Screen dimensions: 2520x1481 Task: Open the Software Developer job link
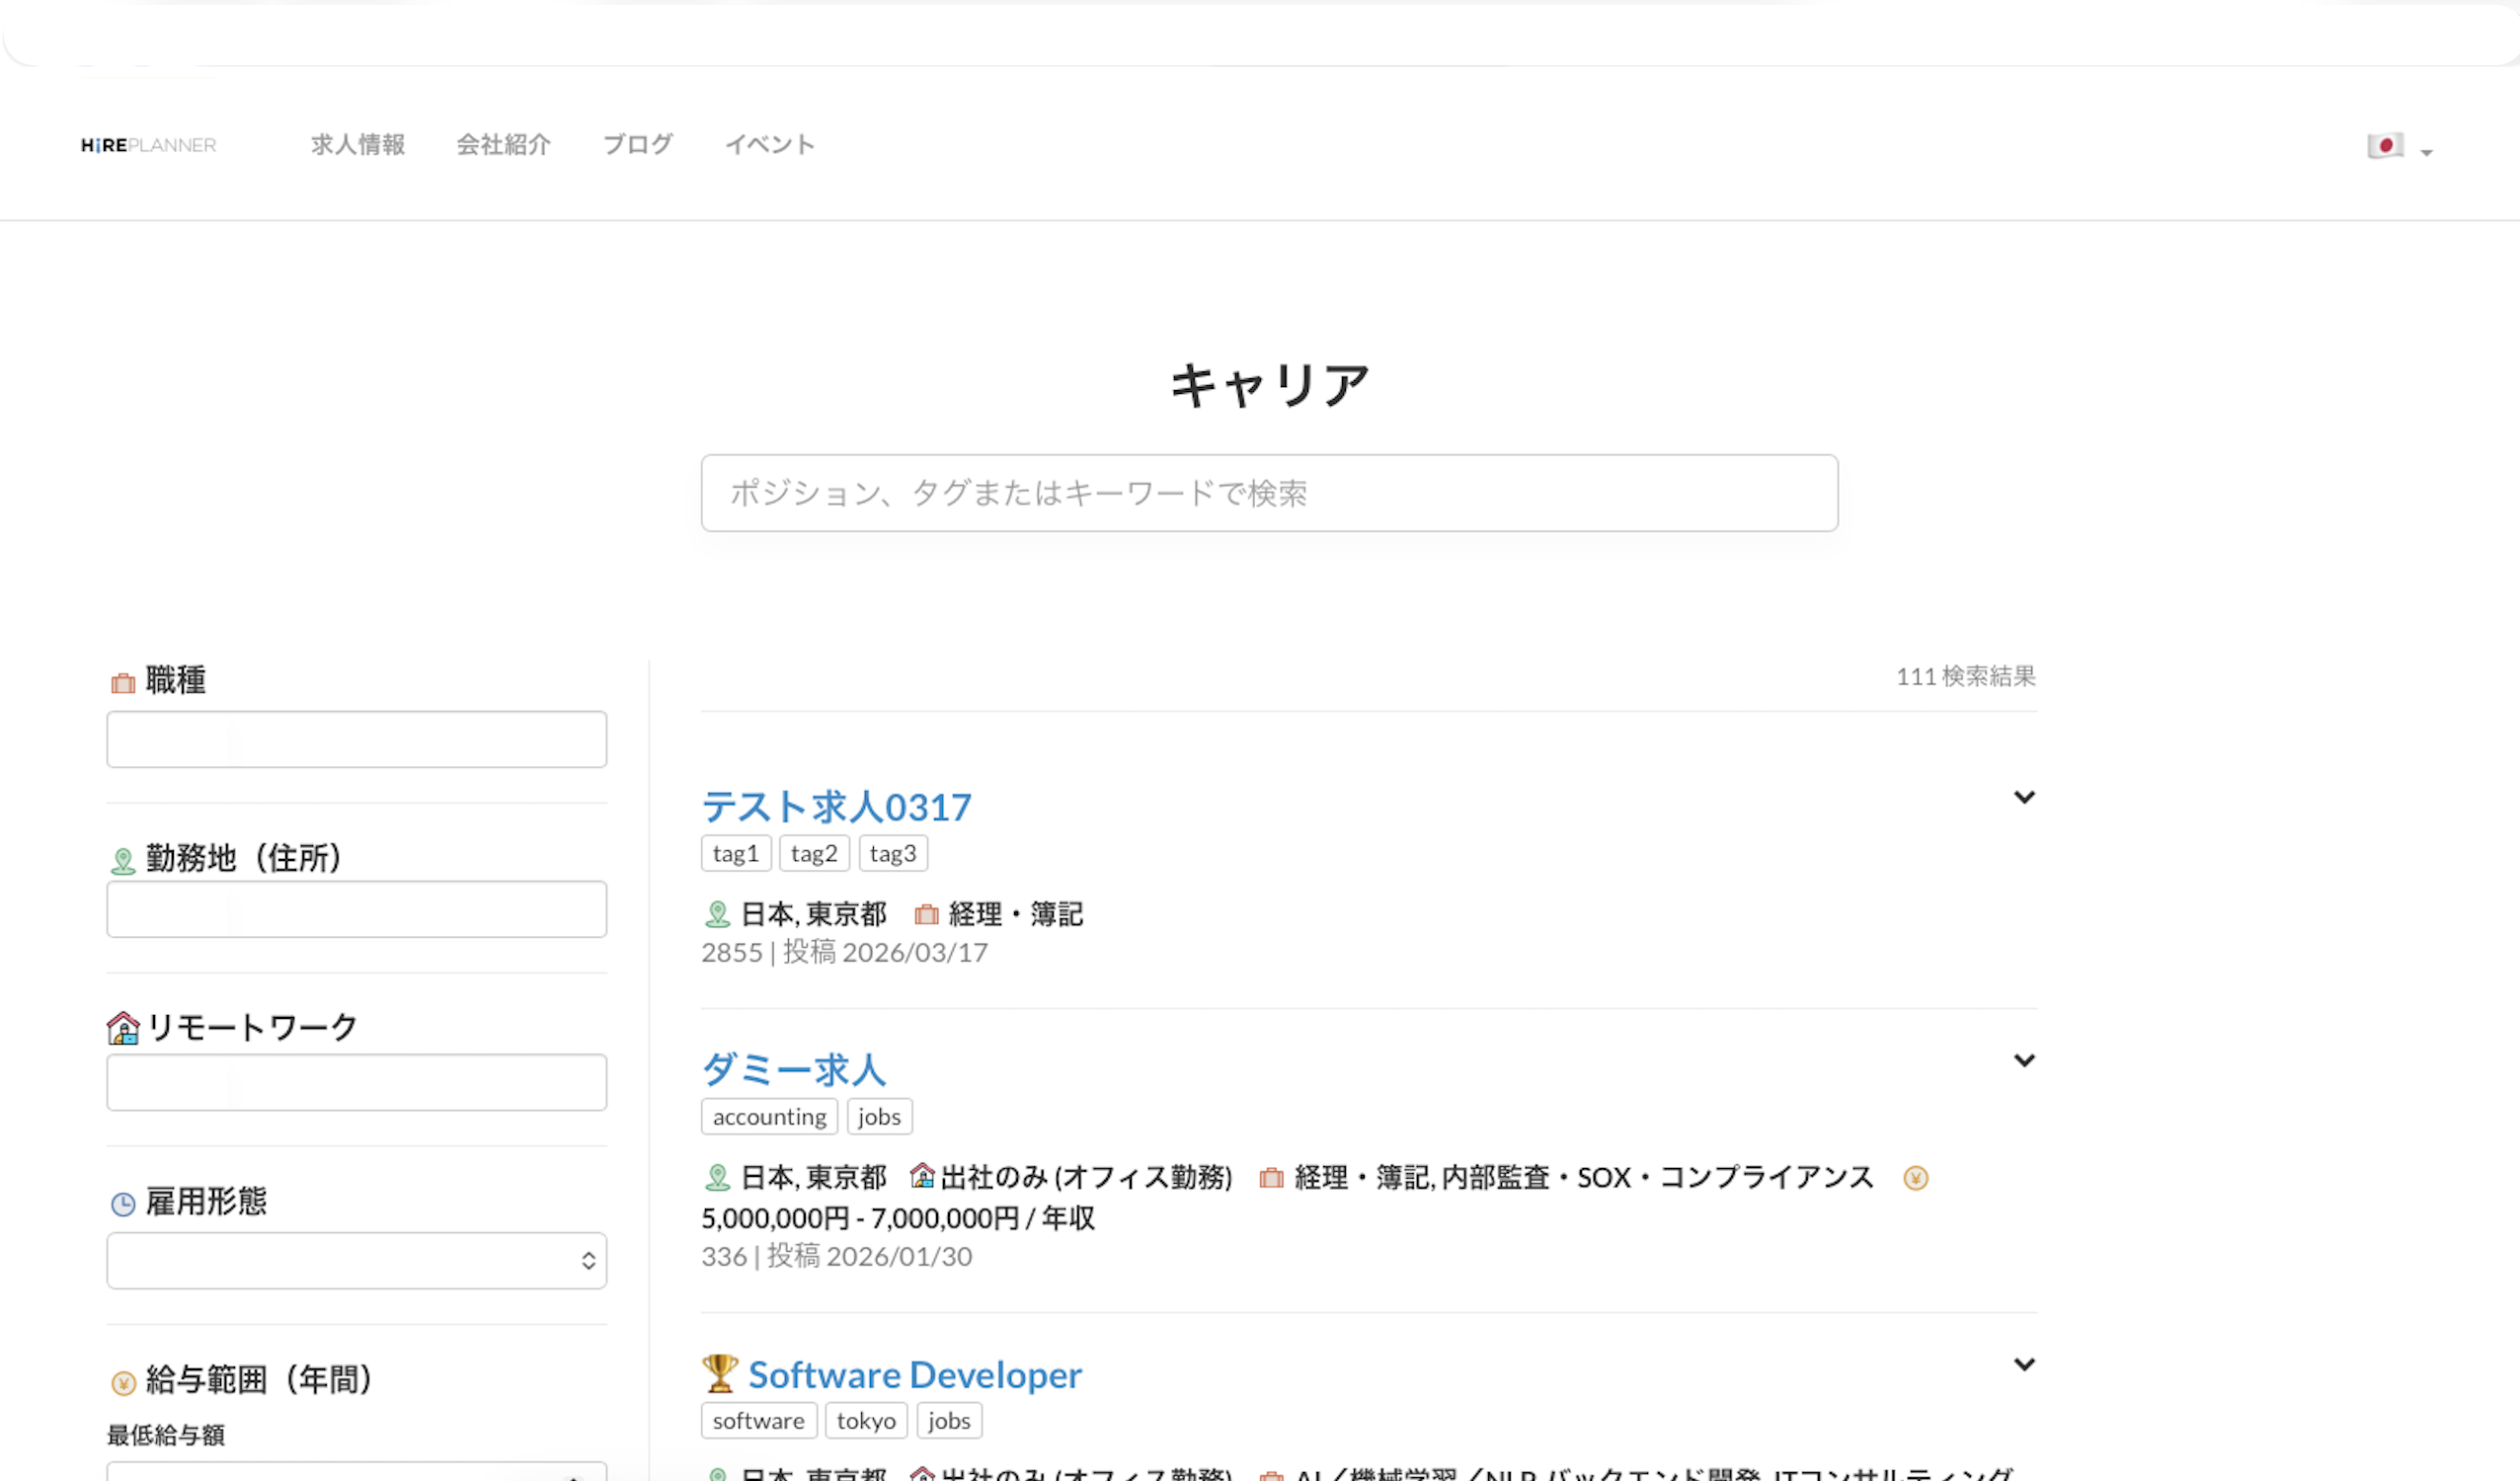click(x=914, y=1375)
